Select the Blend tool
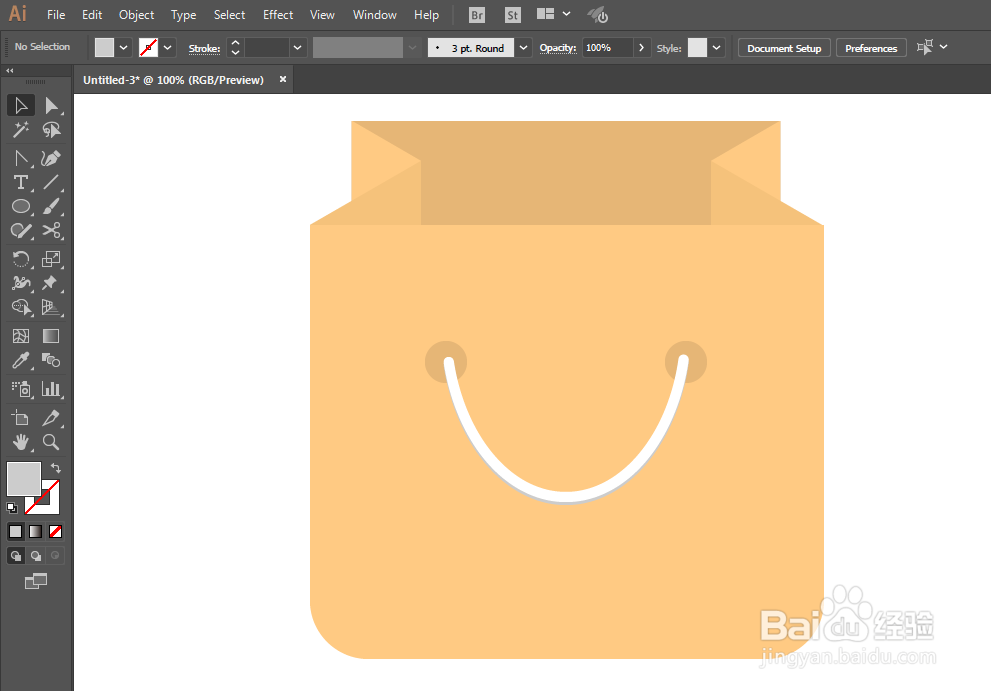Image resolution: width=991 pixels, height=691 pixels. 51,360
